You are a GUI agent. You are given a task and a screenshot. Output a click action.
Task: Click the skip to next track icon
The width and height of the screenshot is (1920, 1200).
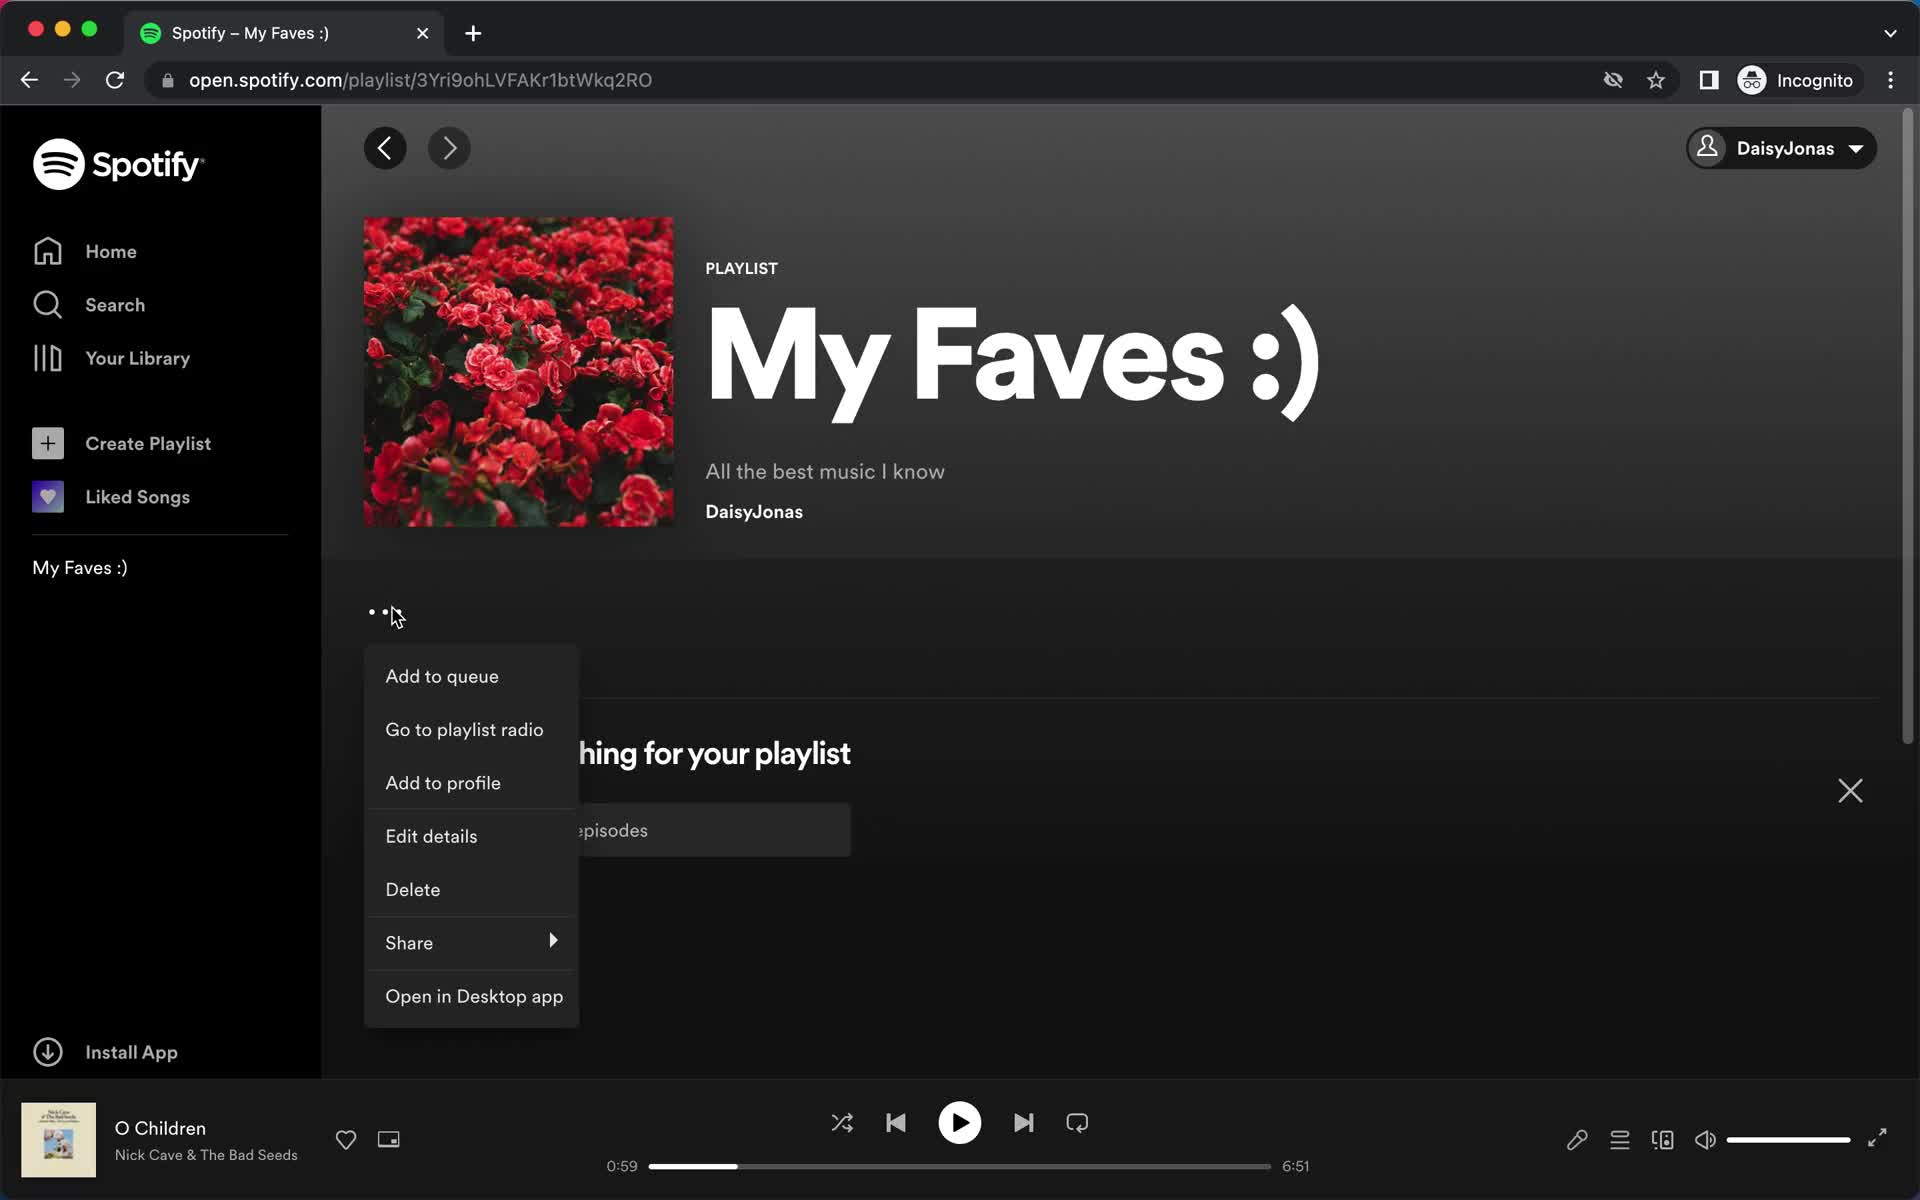(x=1023, y=1123)
